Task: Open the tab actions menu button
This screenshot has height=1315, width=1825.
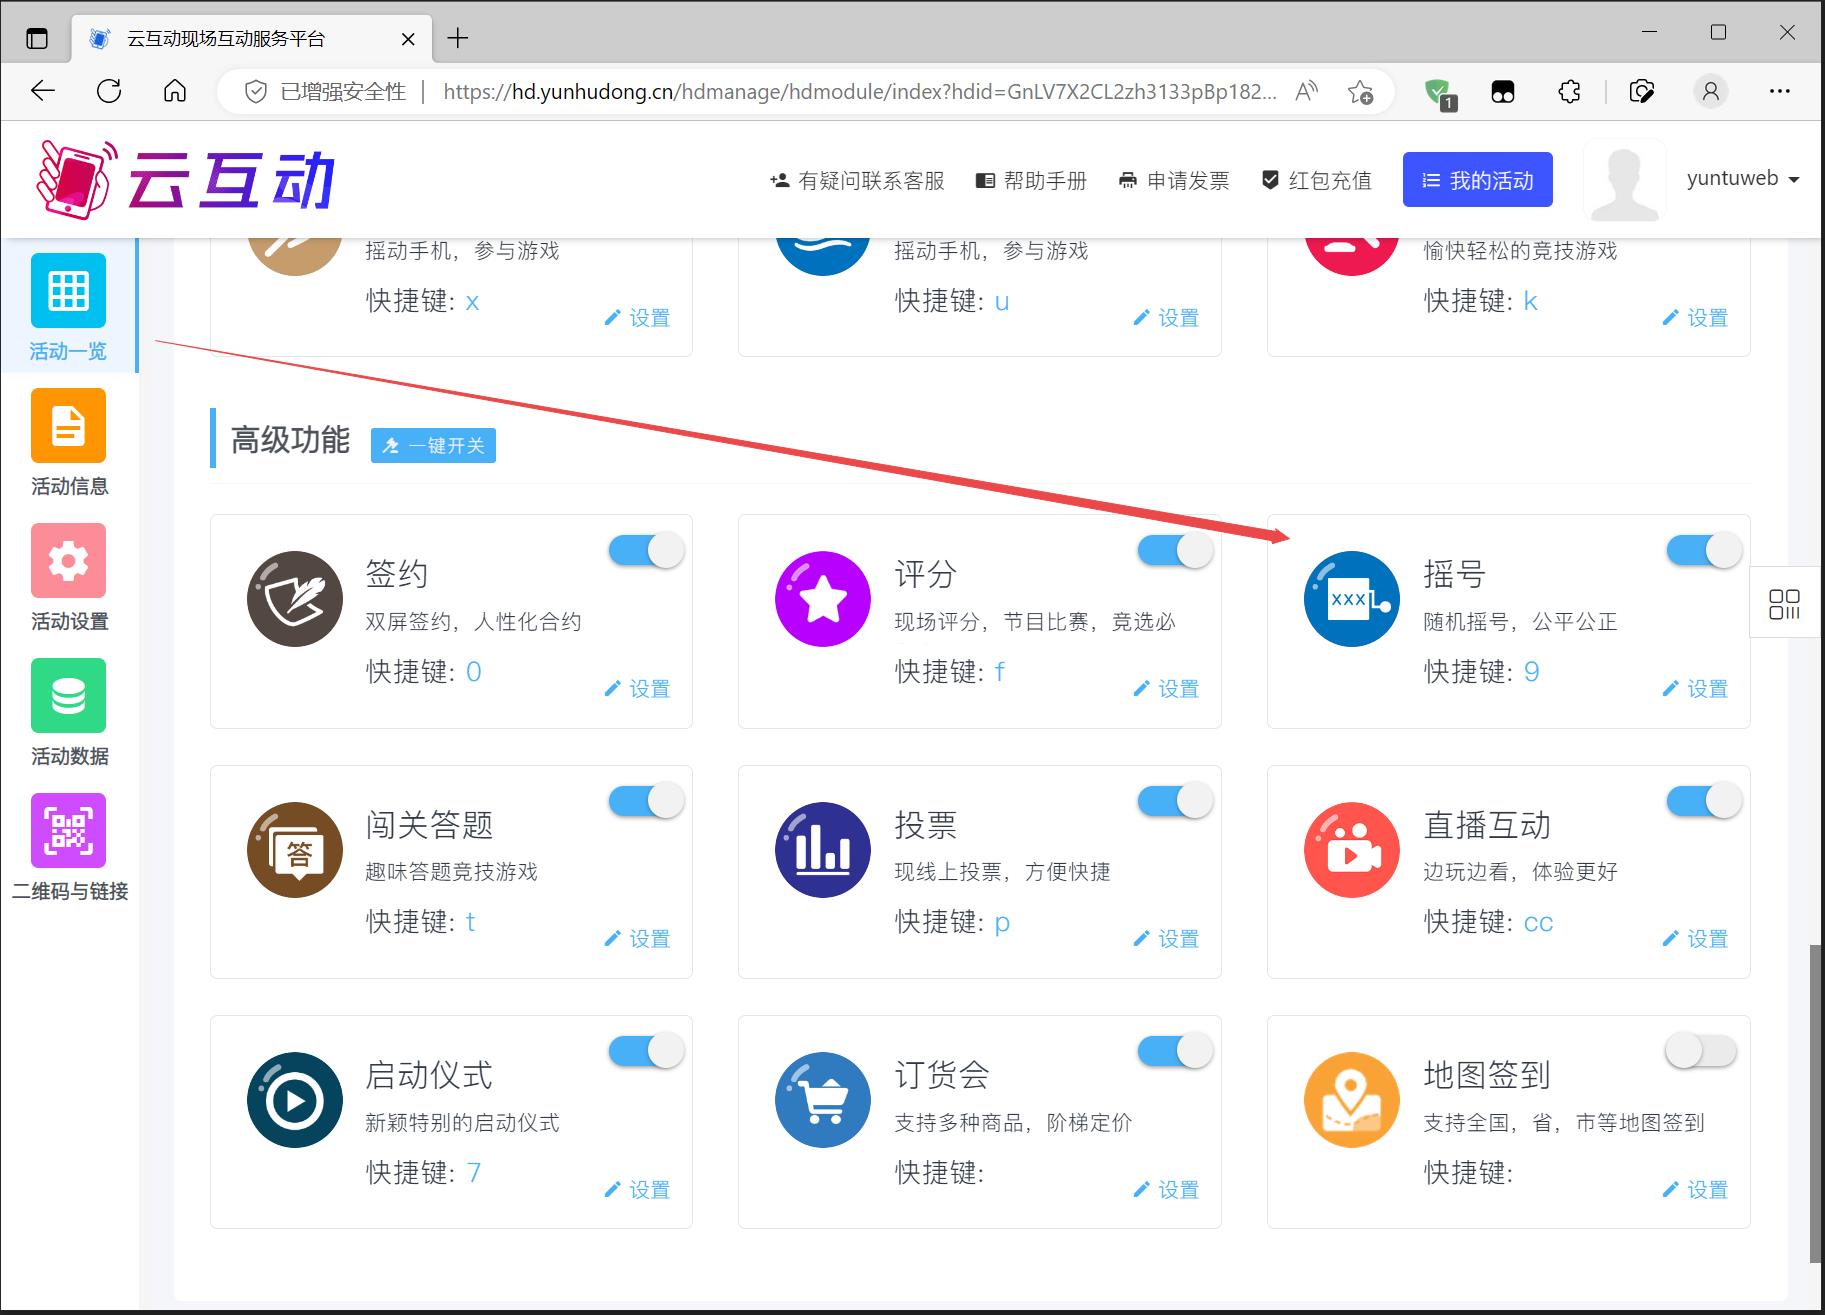Action: tap(37, 39)
